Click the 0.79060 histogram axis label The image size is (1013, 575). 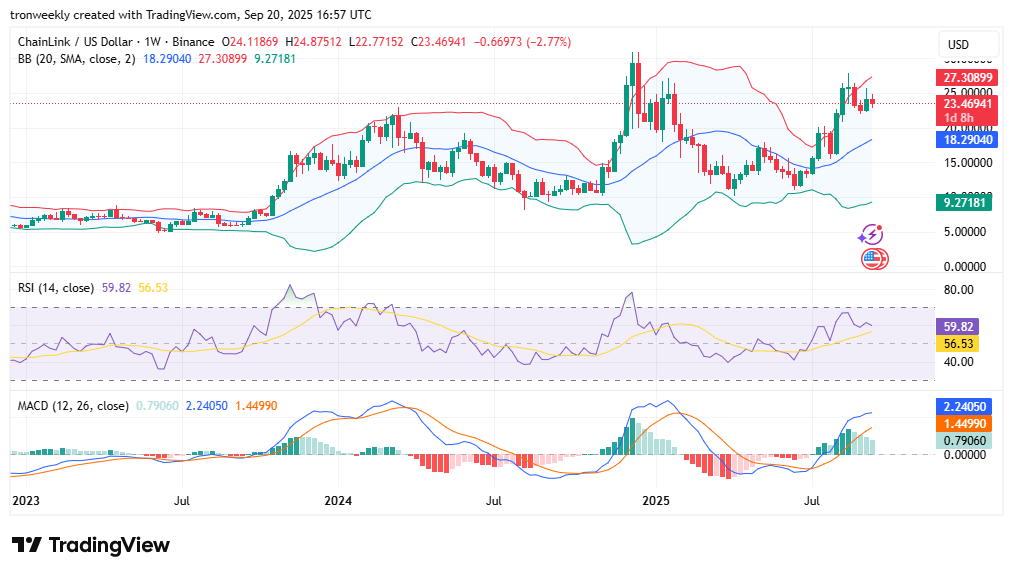tap(964, 441)
